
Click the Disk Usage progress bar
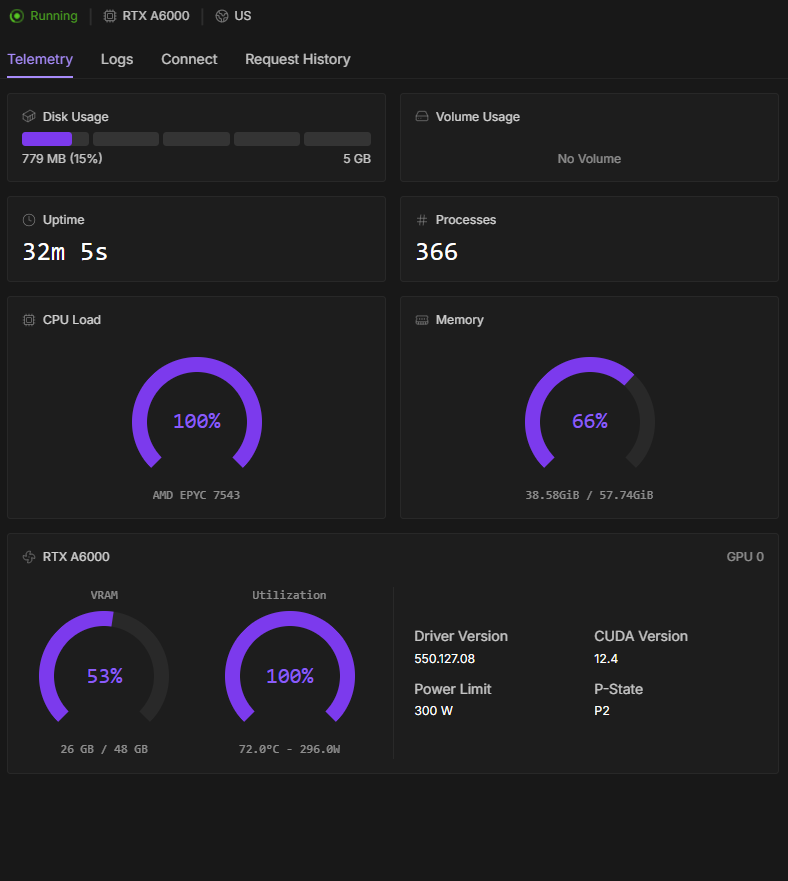196,139
